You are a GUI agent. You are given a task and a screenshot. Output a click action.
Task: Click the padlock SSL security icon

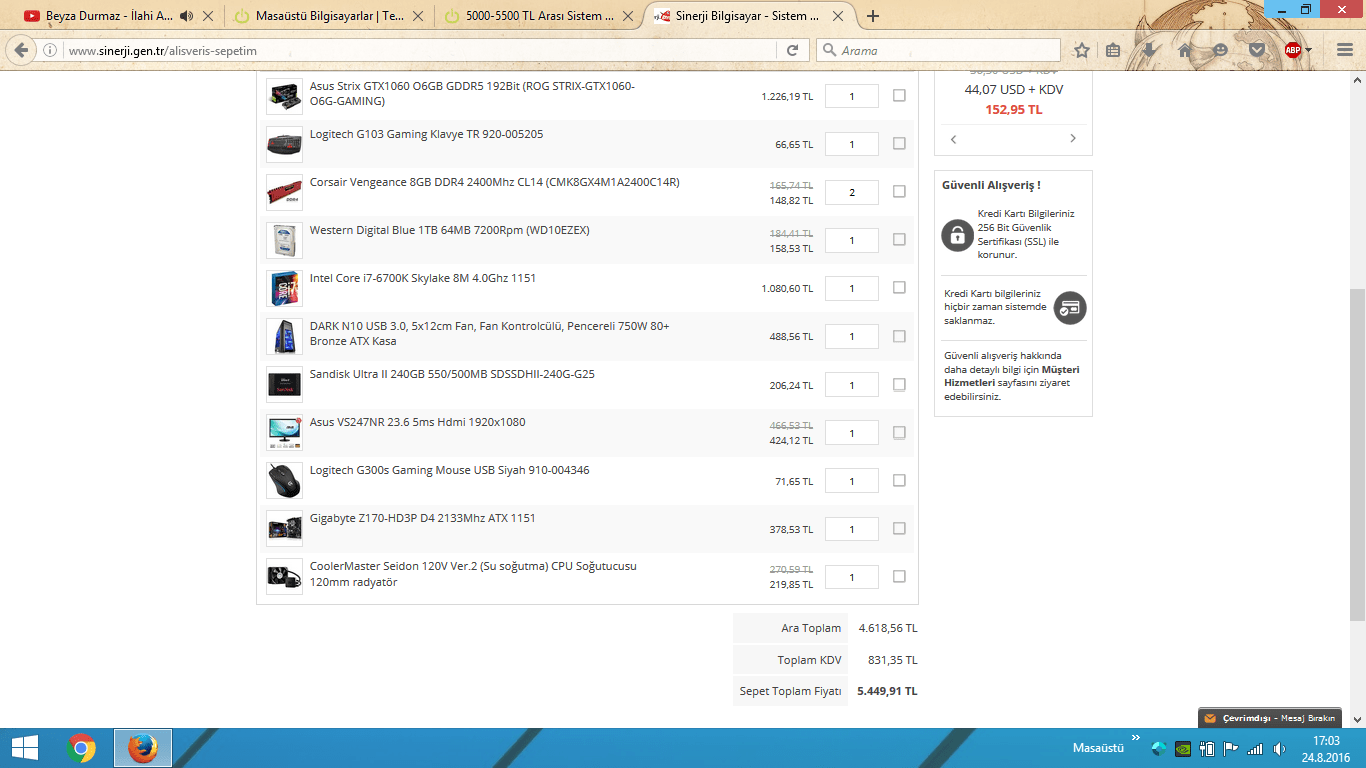click(x=957, y=234)
